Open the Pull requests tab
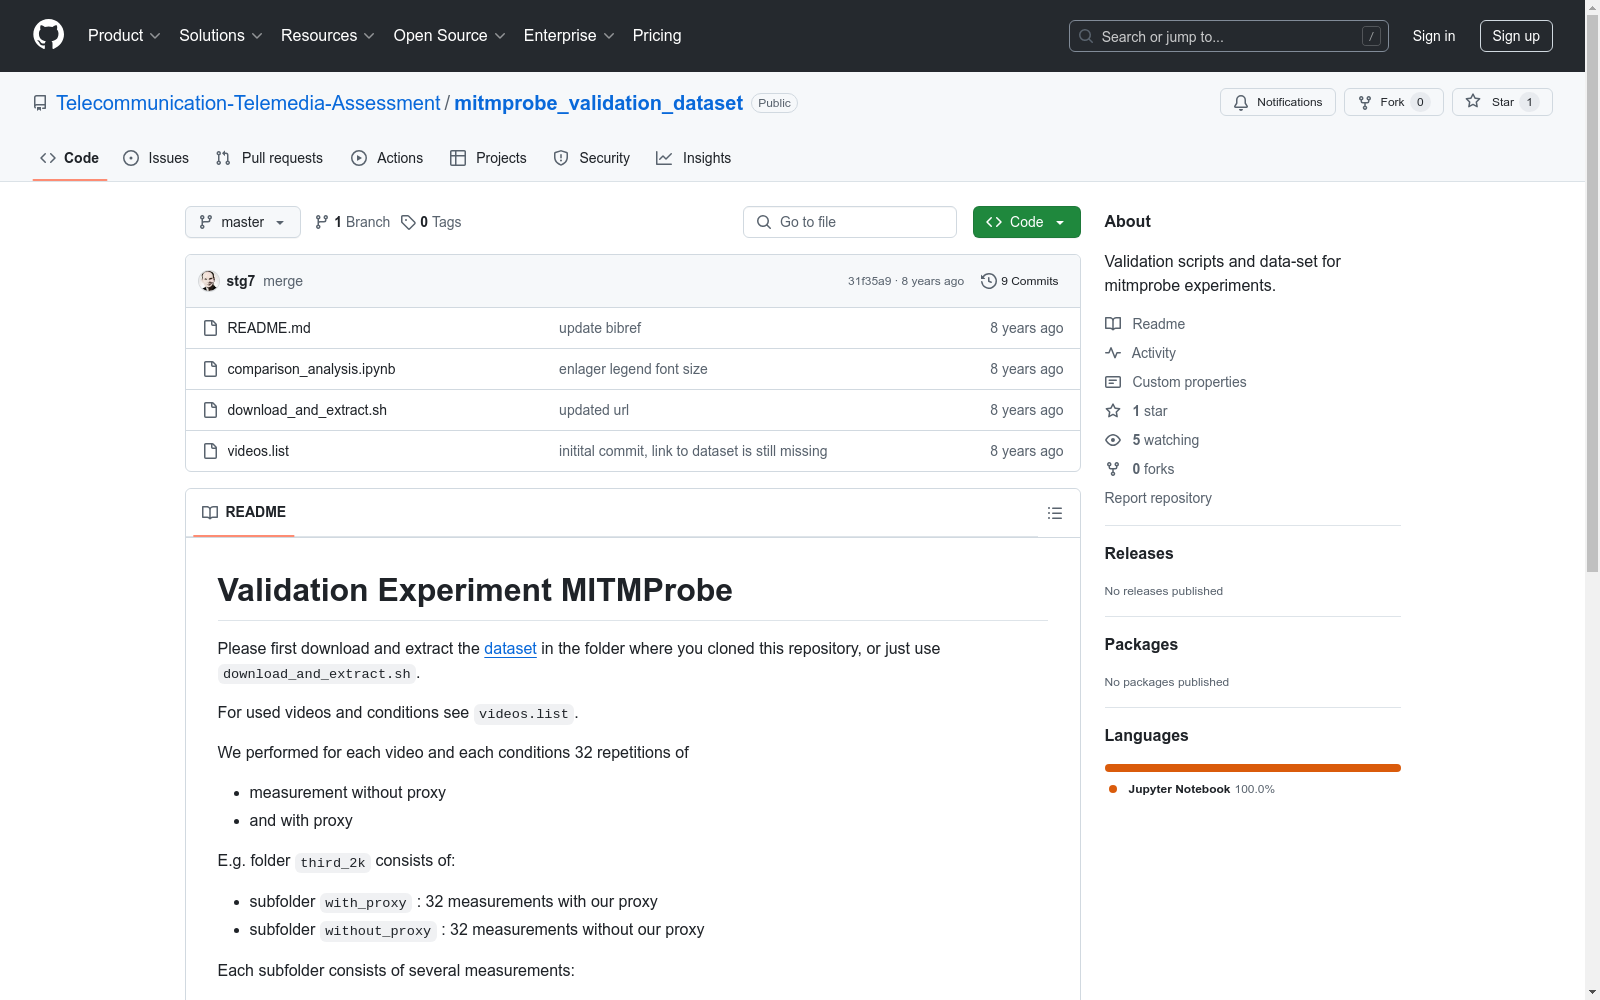 click(x=269, y=158)
